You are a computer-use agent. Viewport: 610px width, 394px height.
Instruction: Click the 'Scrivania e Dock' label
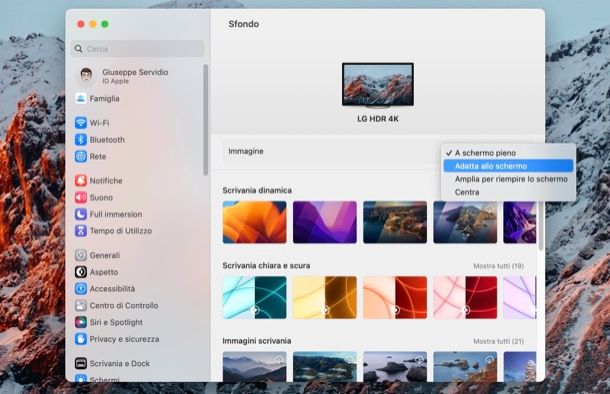click(120, 363)
